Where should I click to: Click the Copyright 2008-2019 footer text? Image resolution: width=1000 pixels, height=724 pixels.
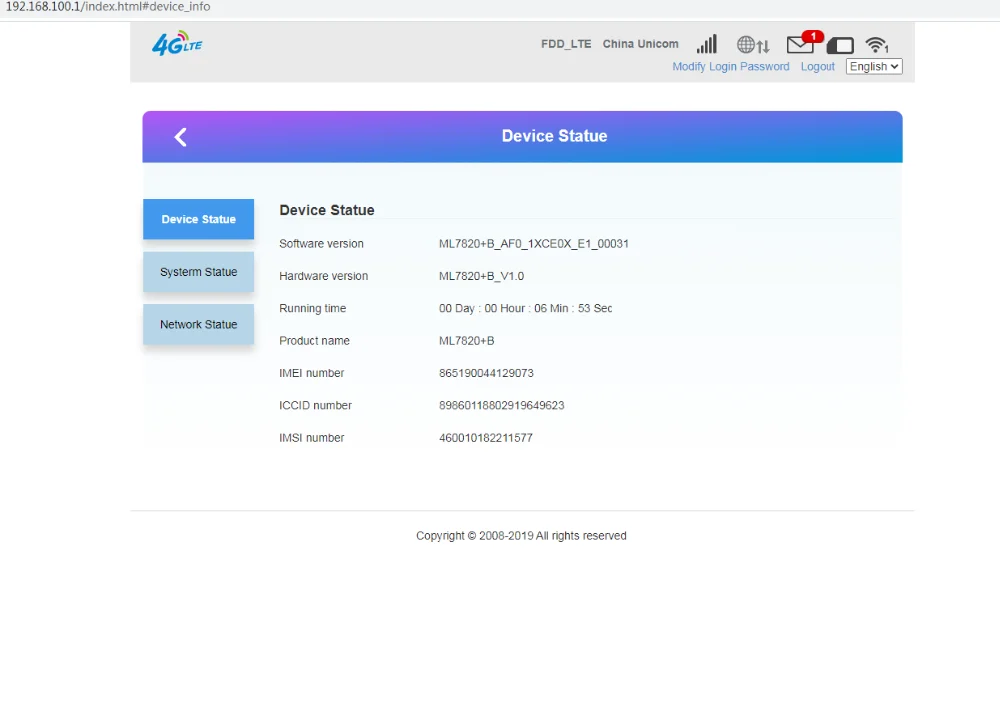[521, 536]
